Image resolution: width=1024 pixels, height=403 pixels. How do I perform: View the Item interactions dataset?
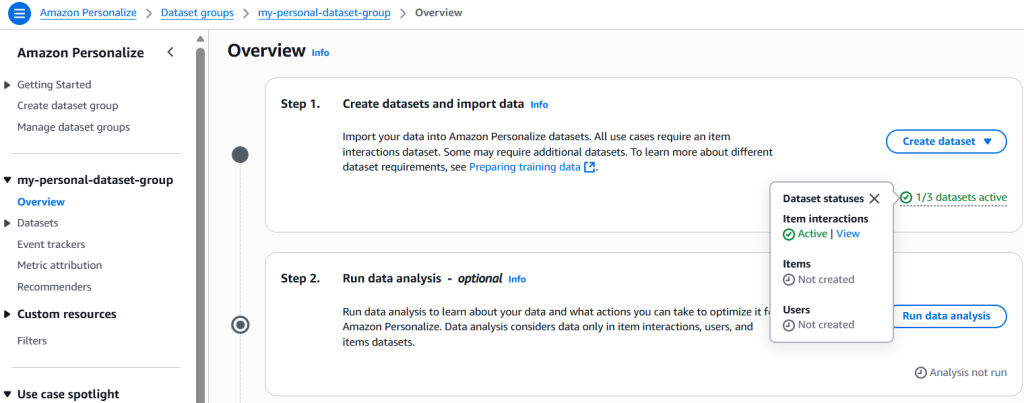[x=848, y=234]
